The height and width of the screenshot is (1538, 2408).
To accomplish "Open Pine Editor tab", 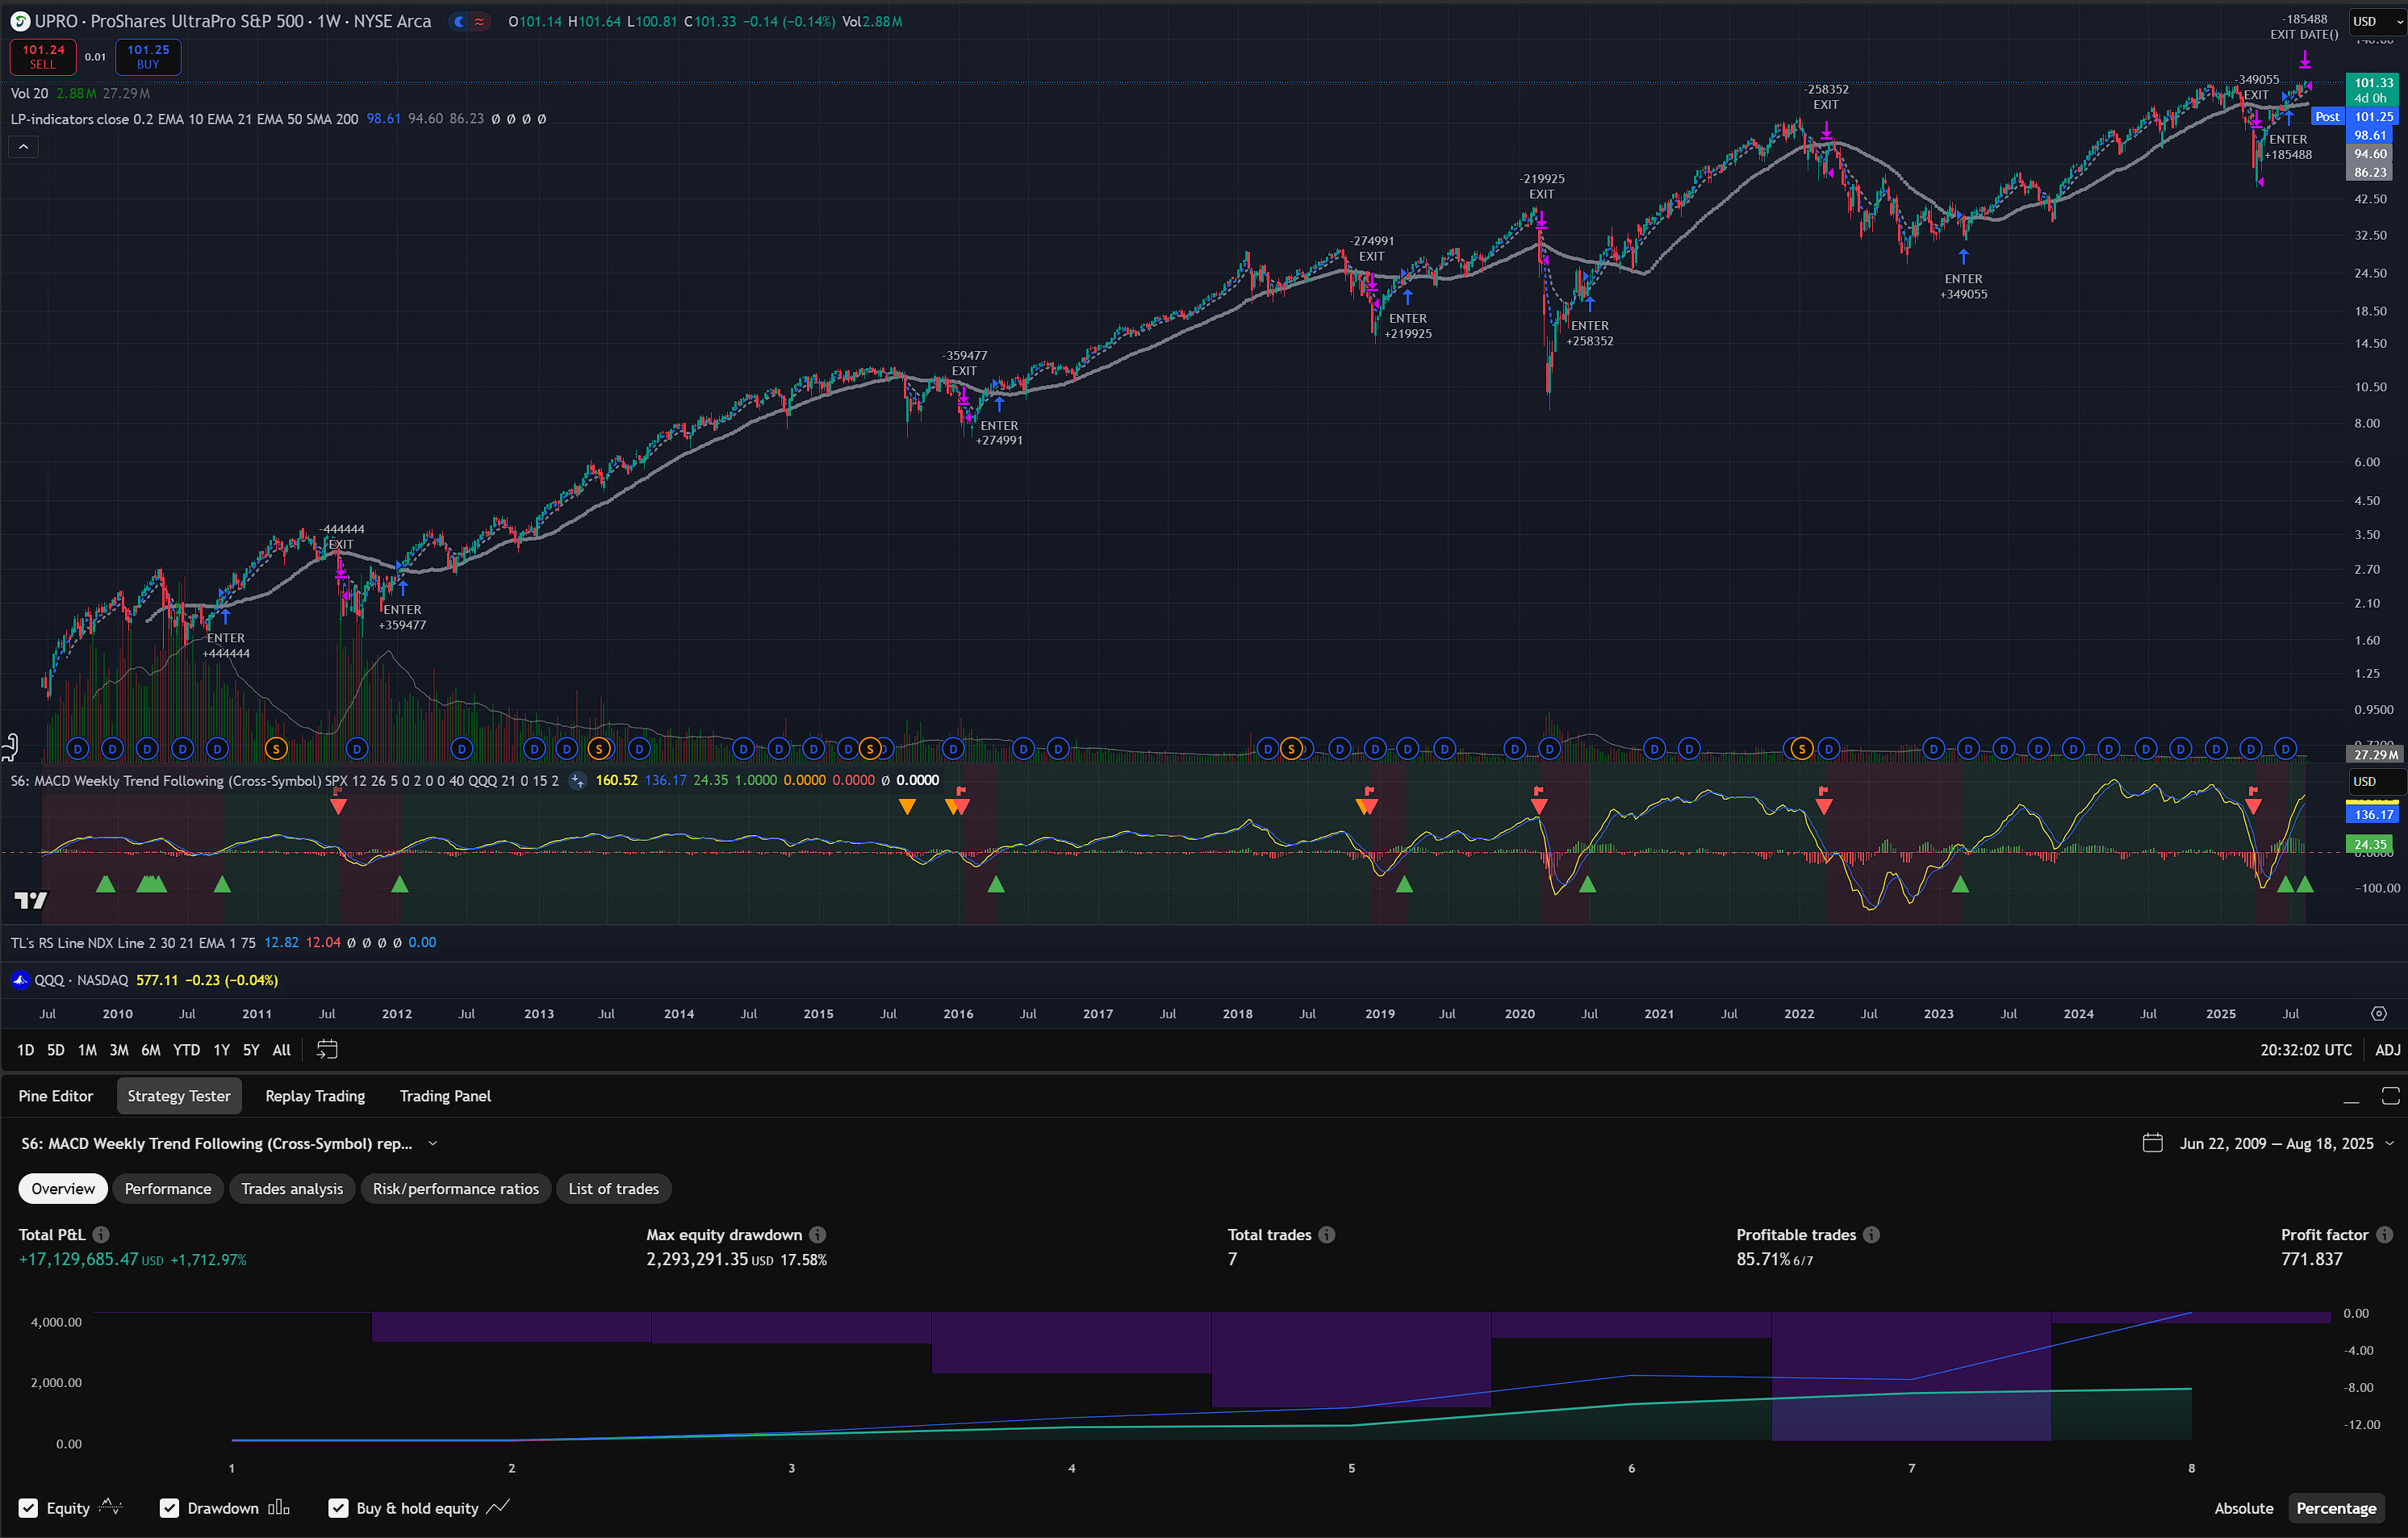I will (x=56, y=1096).
